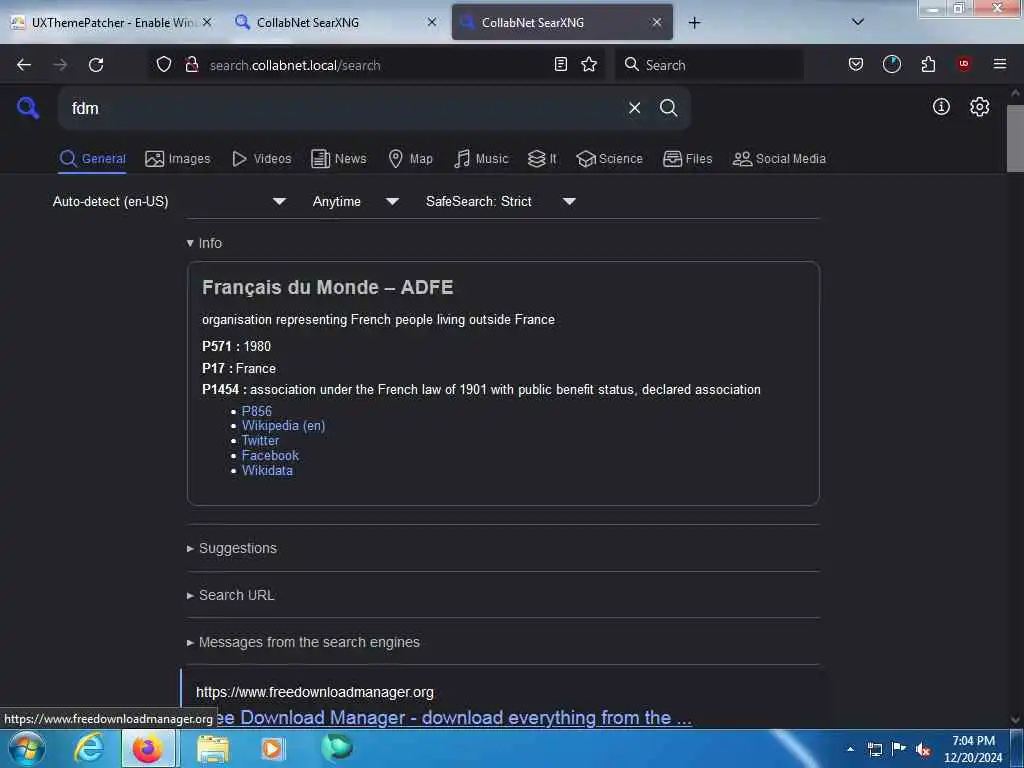Open the Auto-detect language dropdown
Screen dimensions: 1024x768
[170, 201]
